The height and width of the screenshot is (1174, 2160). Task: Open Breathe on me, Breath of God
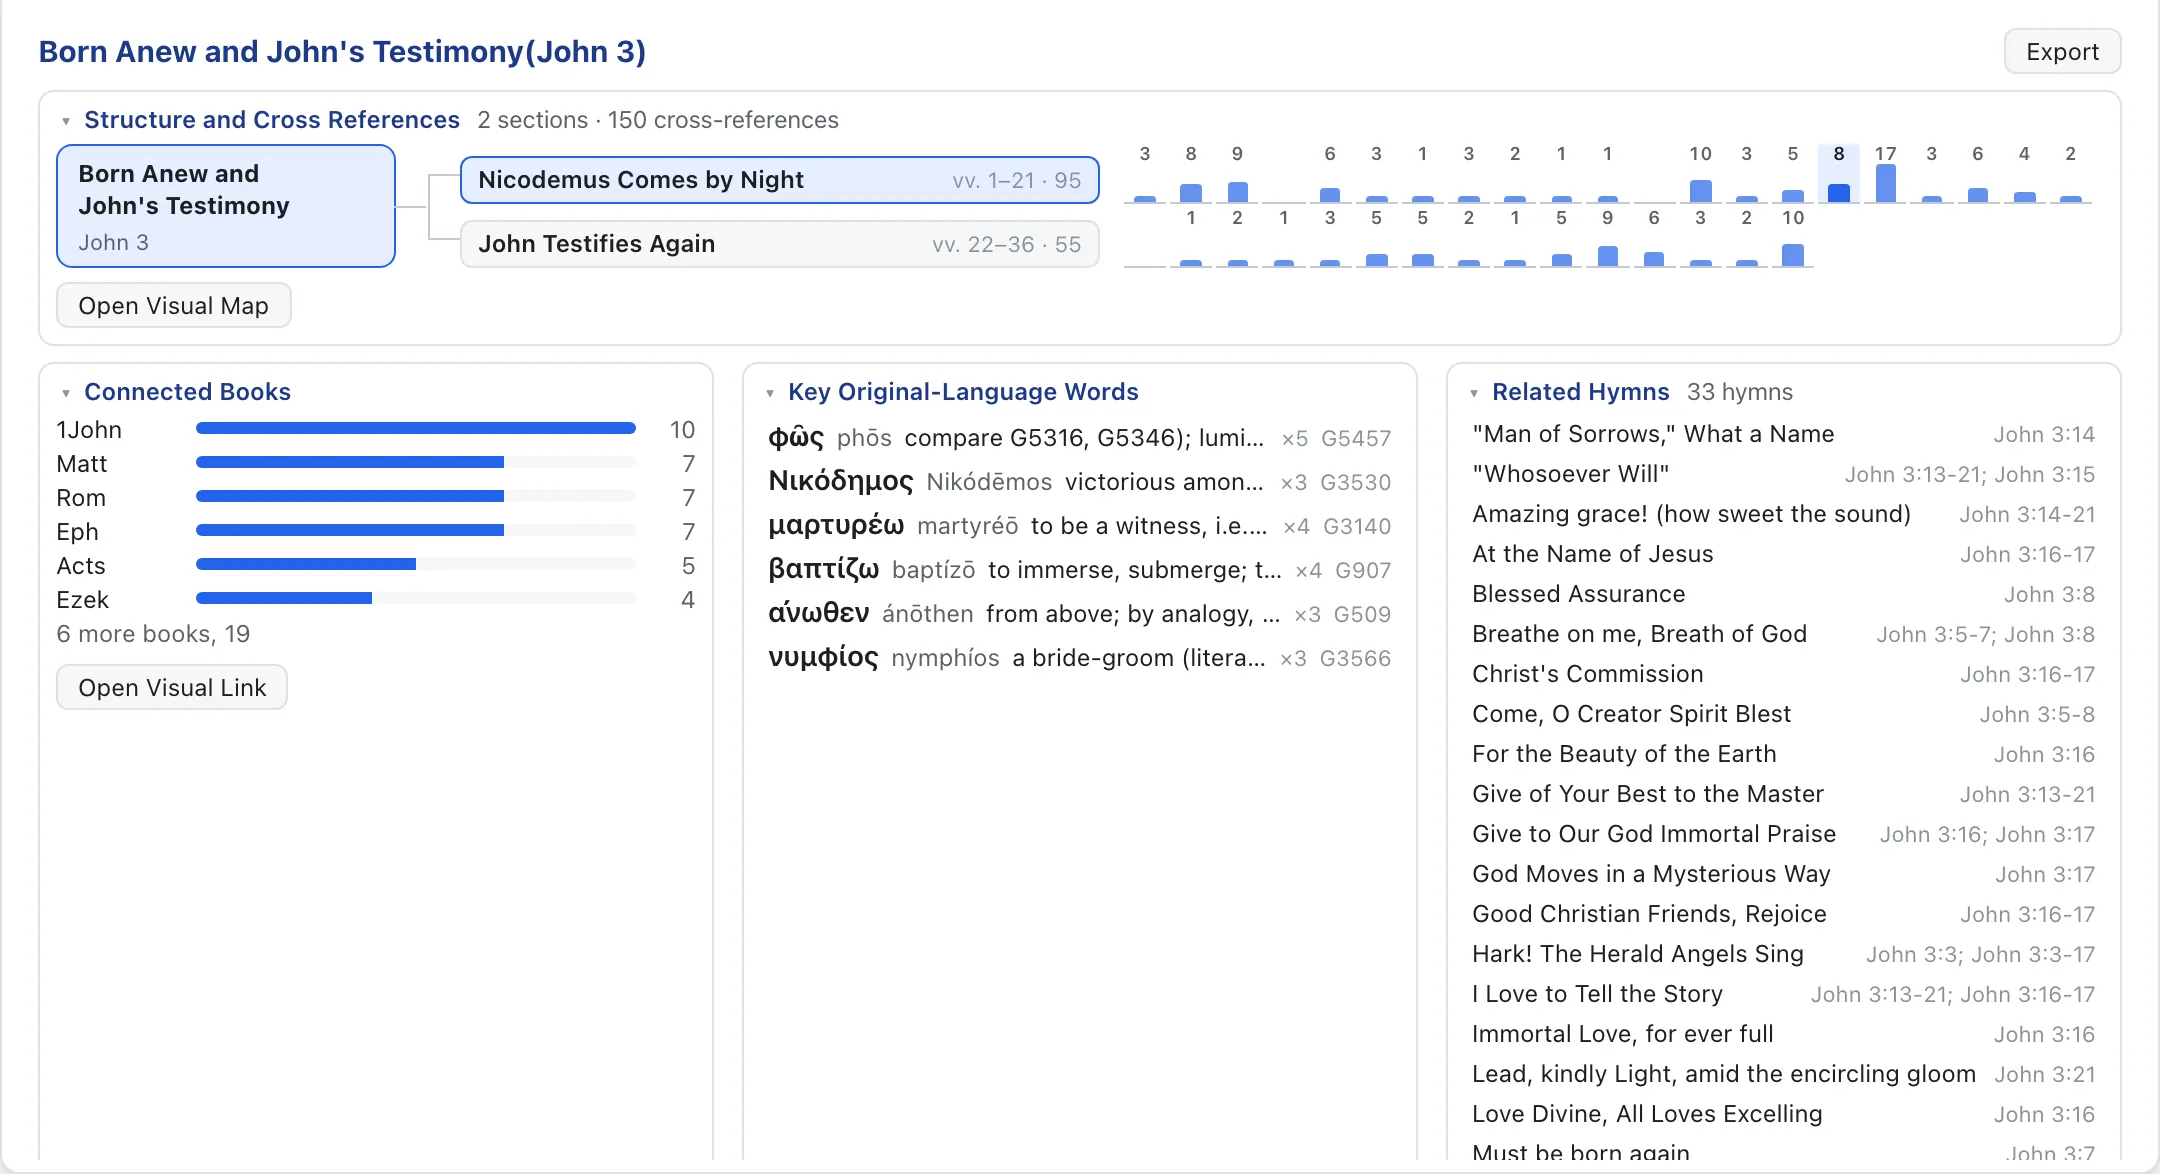[1783, 634]
